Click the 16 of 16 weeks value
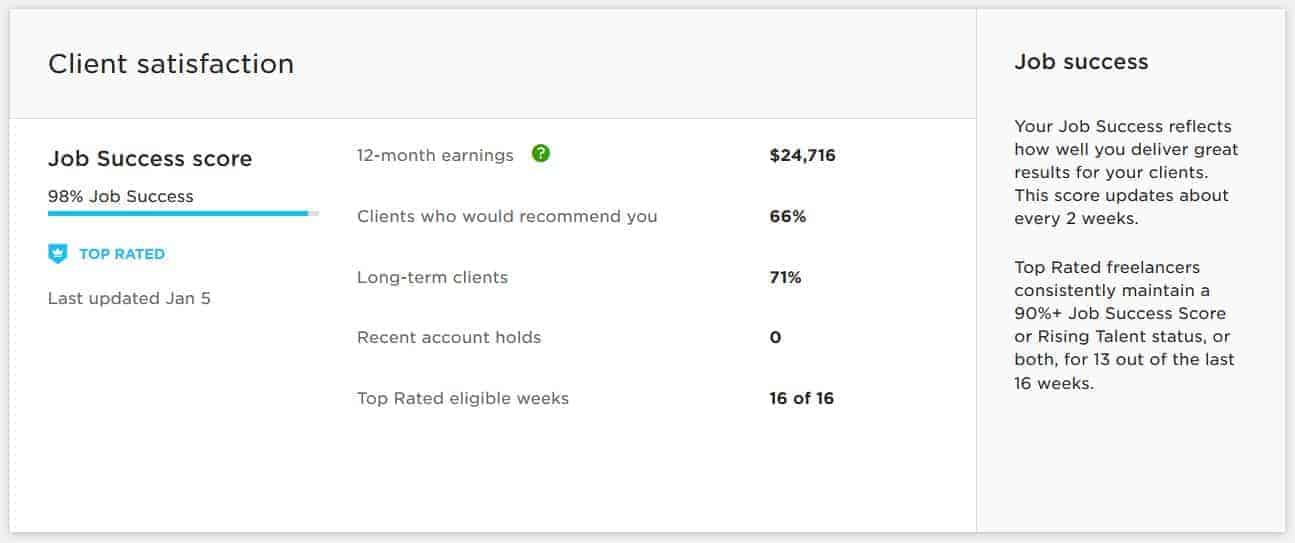This screenshot has width=1295, height=543. [x=801, y=398]
